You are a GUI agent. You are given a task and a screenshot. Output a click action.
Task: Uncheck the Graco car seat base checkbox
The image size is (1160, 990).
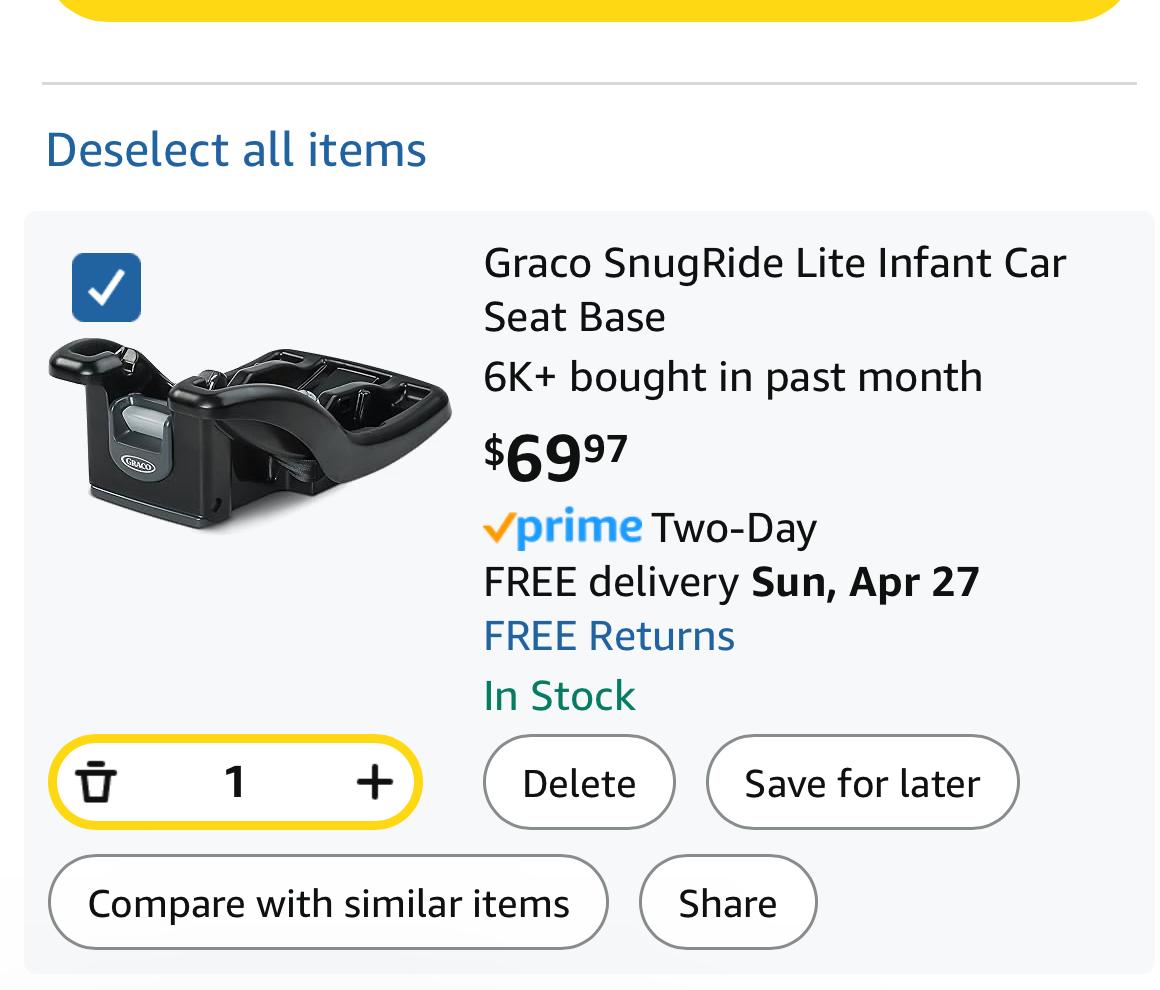(106, 288)
